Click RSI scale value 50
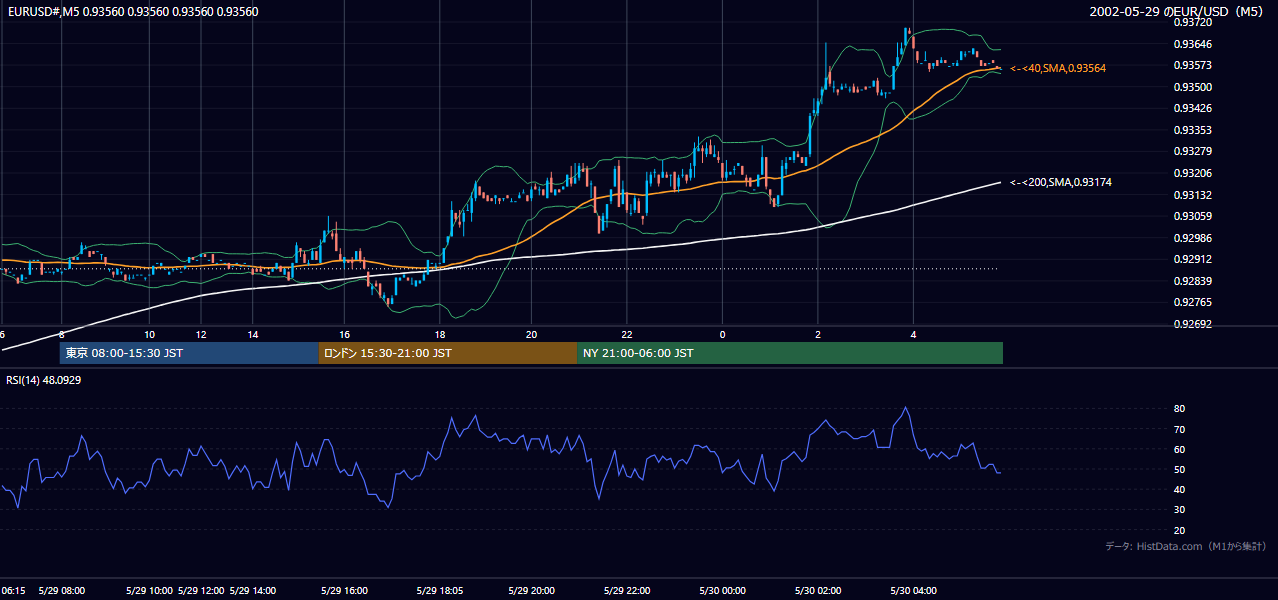The height and width of the screenshot is (600, 1278). tap(1180, 470)
